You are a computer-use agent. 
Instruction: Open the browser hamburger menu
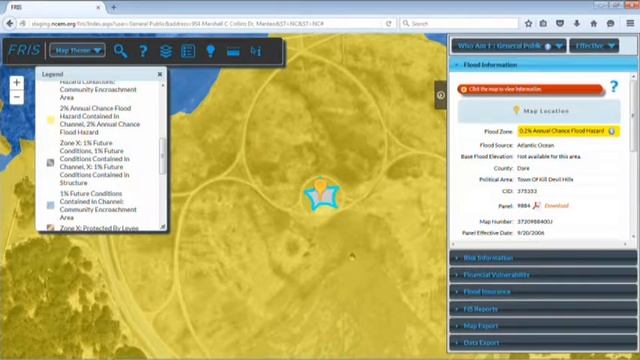[x=630, y=24]
